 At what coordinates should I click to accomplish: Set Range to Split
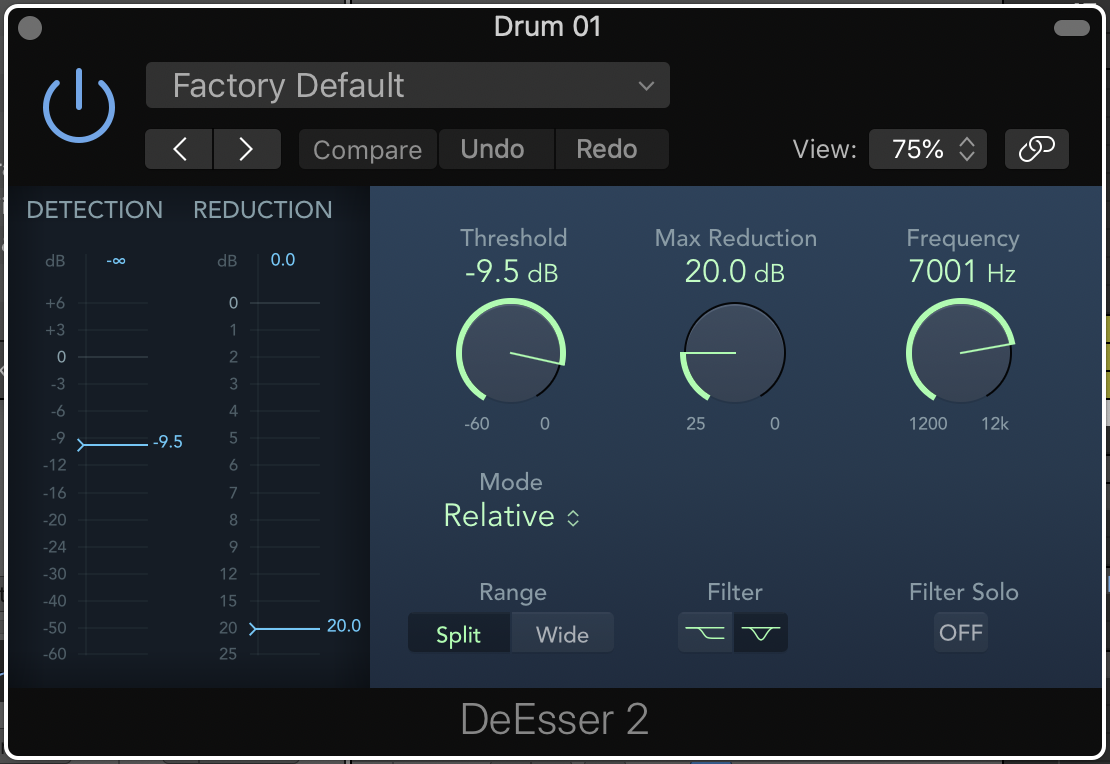(459, 634)
